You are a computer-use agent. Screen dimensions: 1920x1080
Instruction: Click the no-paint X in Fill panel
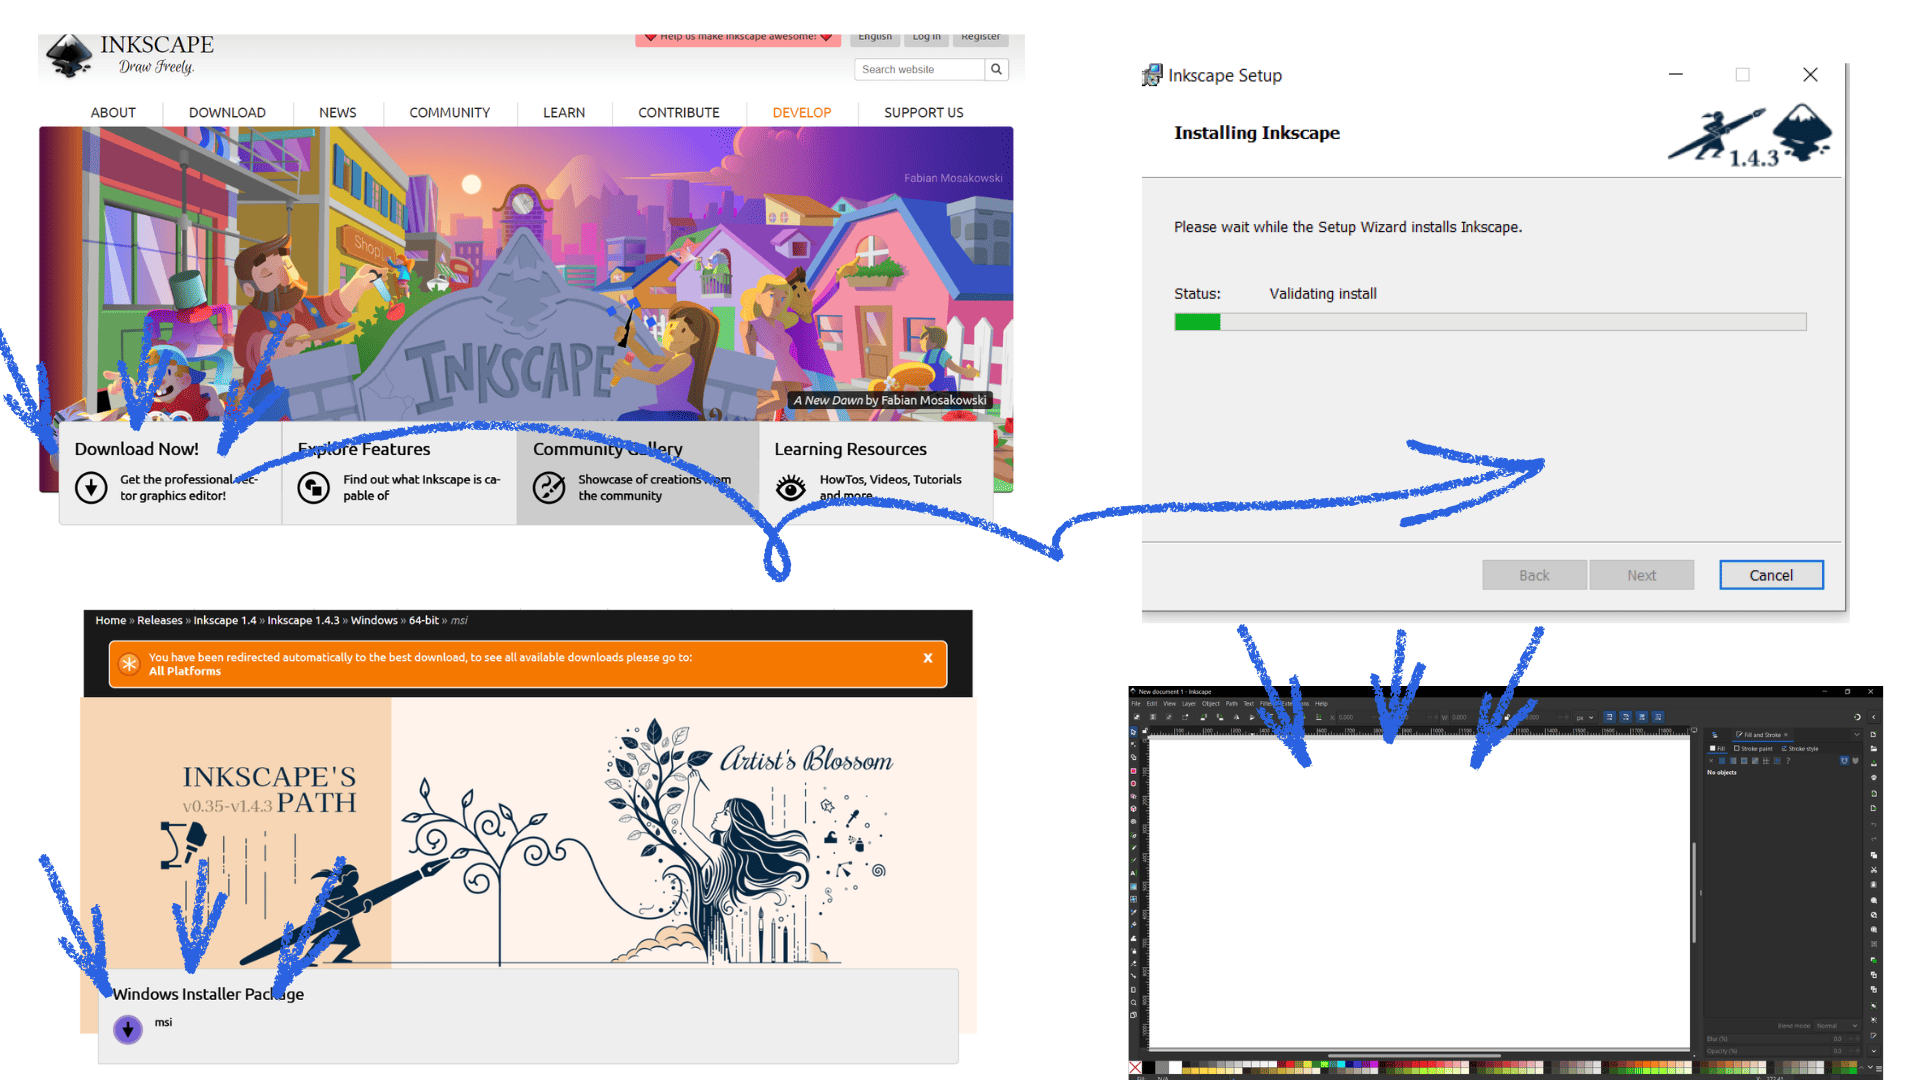tap(1711, 761)
